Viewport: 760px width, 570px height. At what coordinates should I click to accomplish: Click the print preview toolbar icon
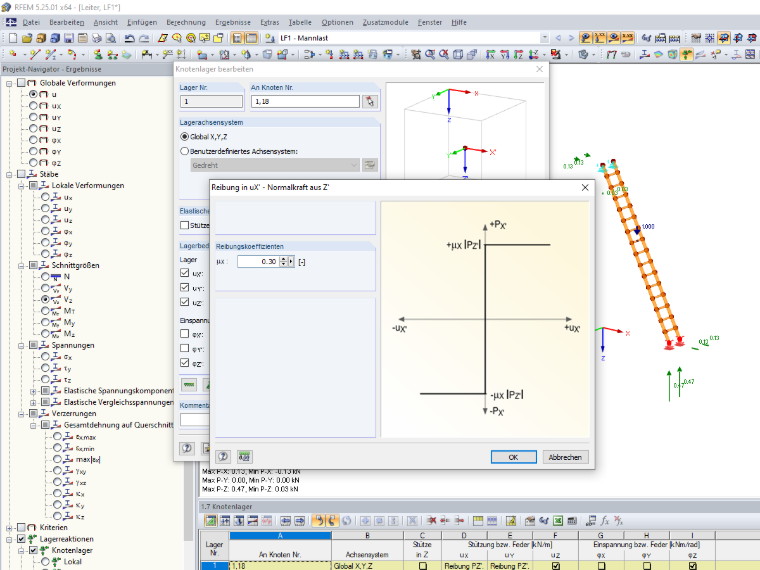click(x=111, y=38)
